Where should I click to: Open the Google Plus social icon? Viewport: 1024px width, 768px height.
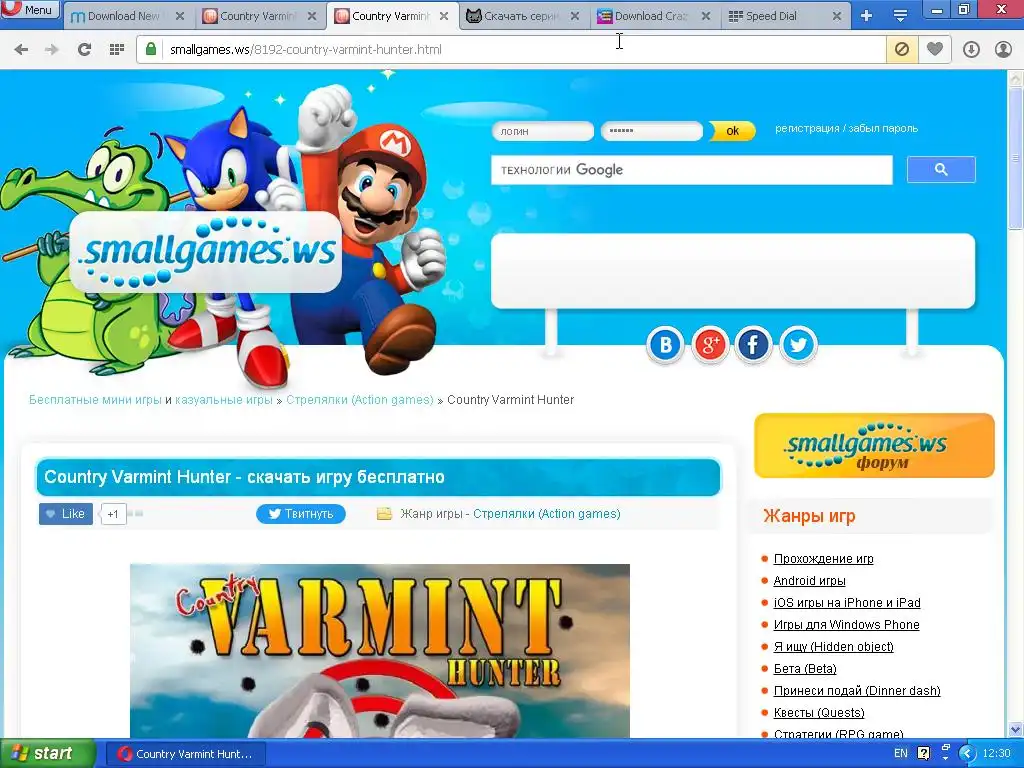point(710,345)
